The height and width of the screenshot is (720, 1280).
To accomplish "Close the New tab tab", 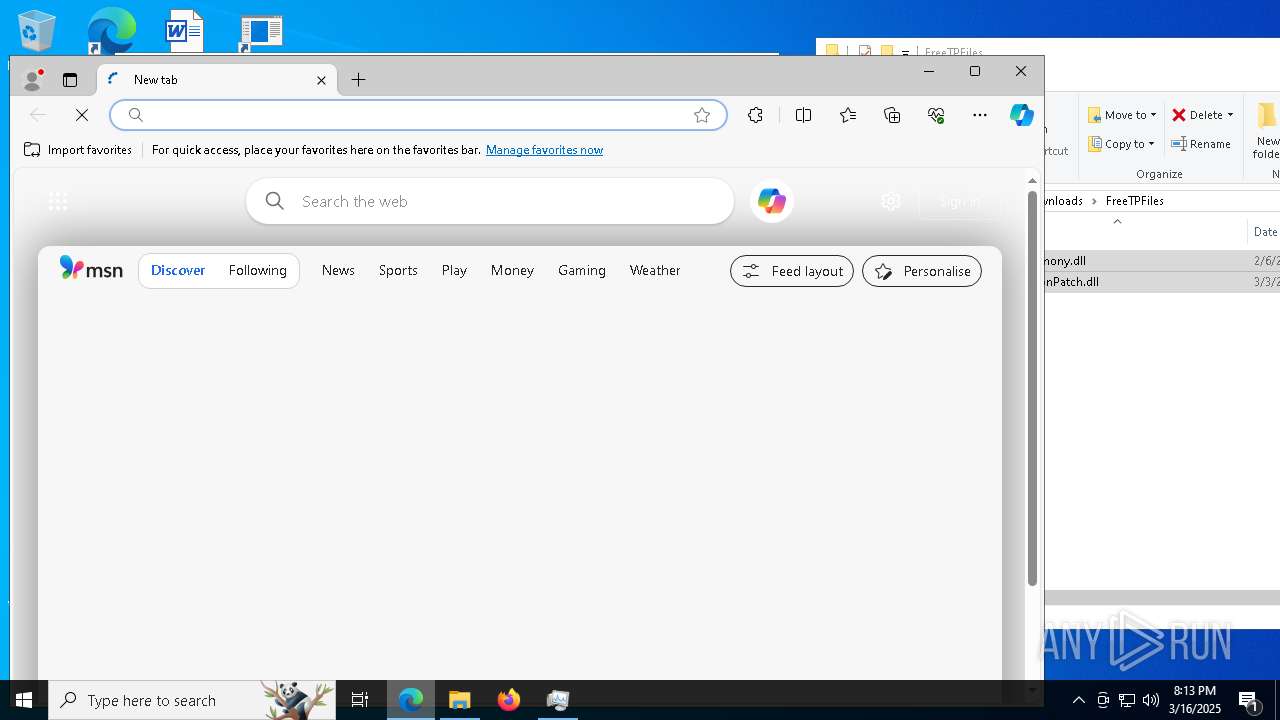I will [321, 80].
